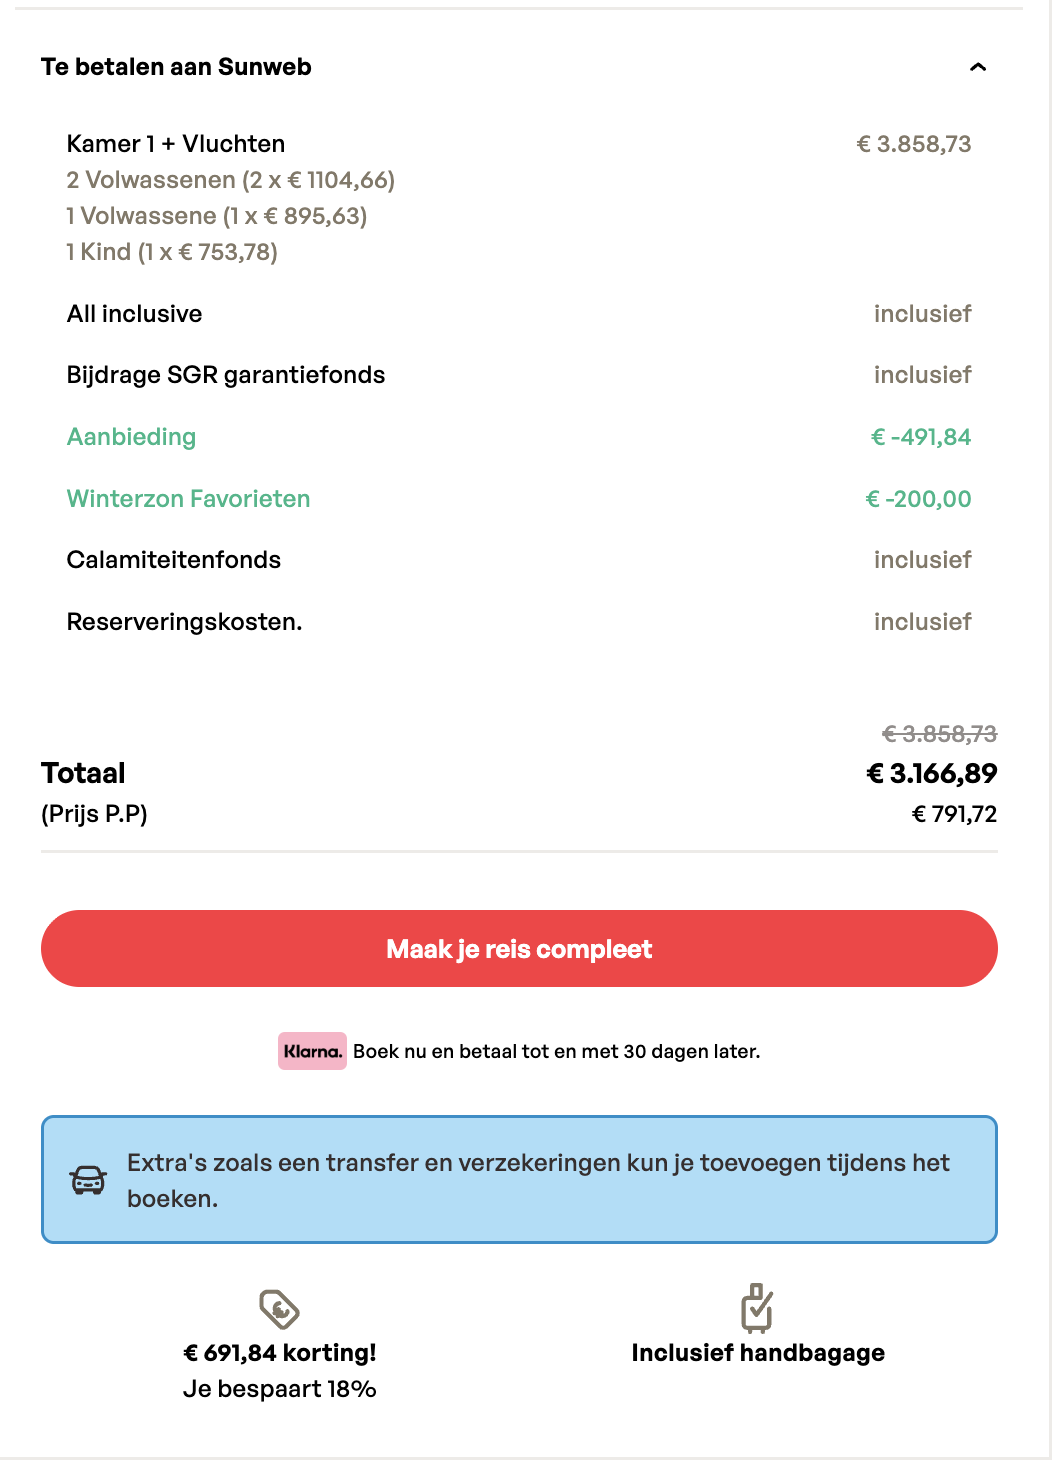
Task: Click the All inclusive line item
Action: [x=135, y=314]
